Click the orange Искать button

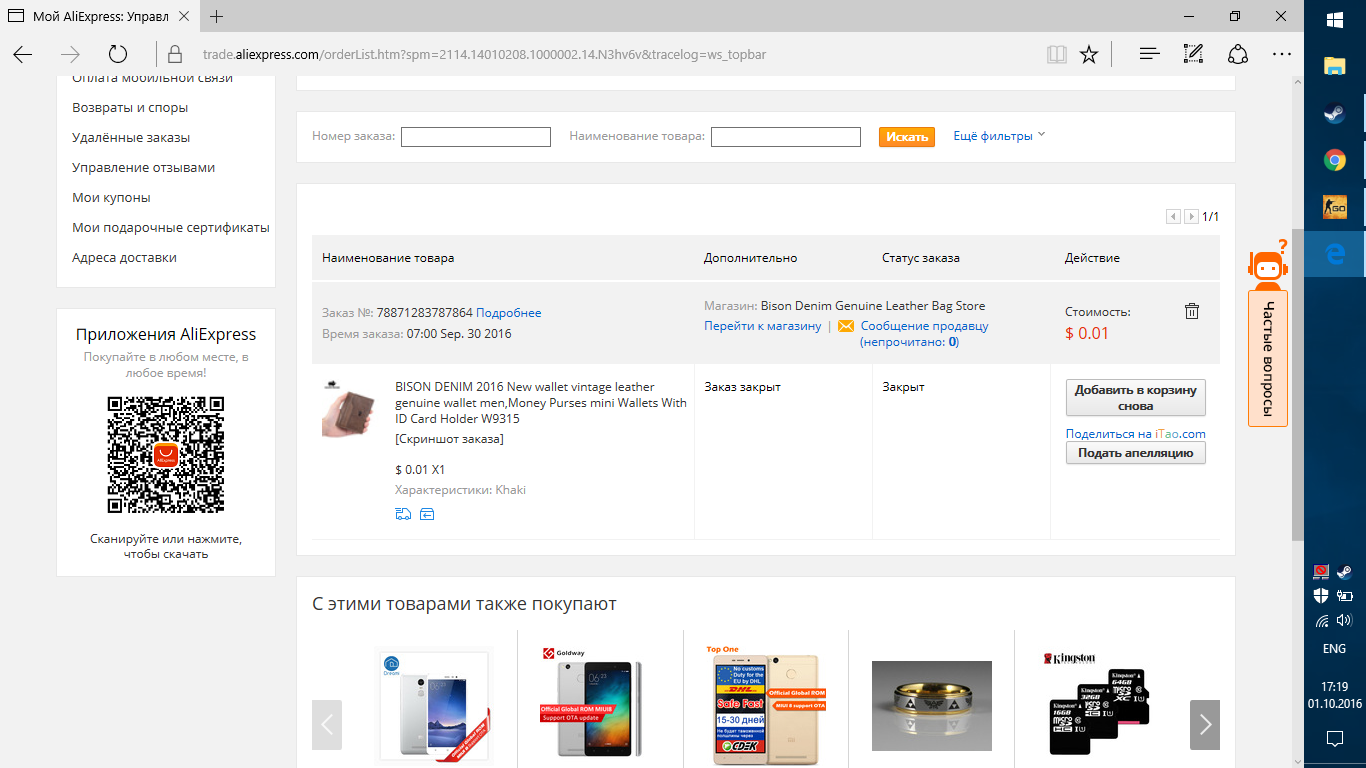click(907, 136)
